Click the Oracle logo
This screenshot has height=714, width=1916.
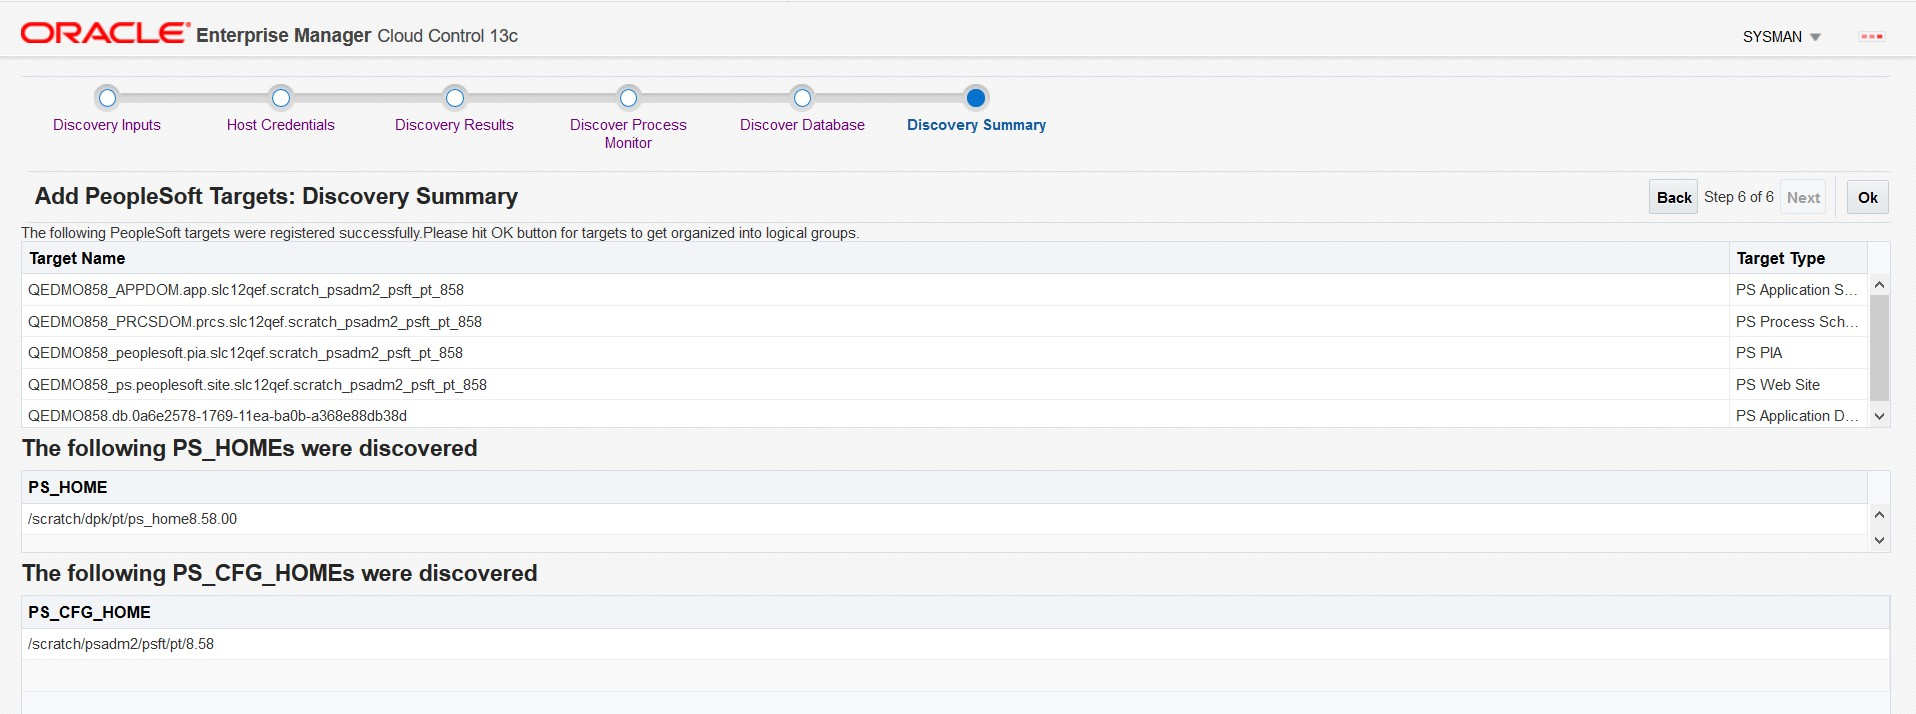[105, 33]
